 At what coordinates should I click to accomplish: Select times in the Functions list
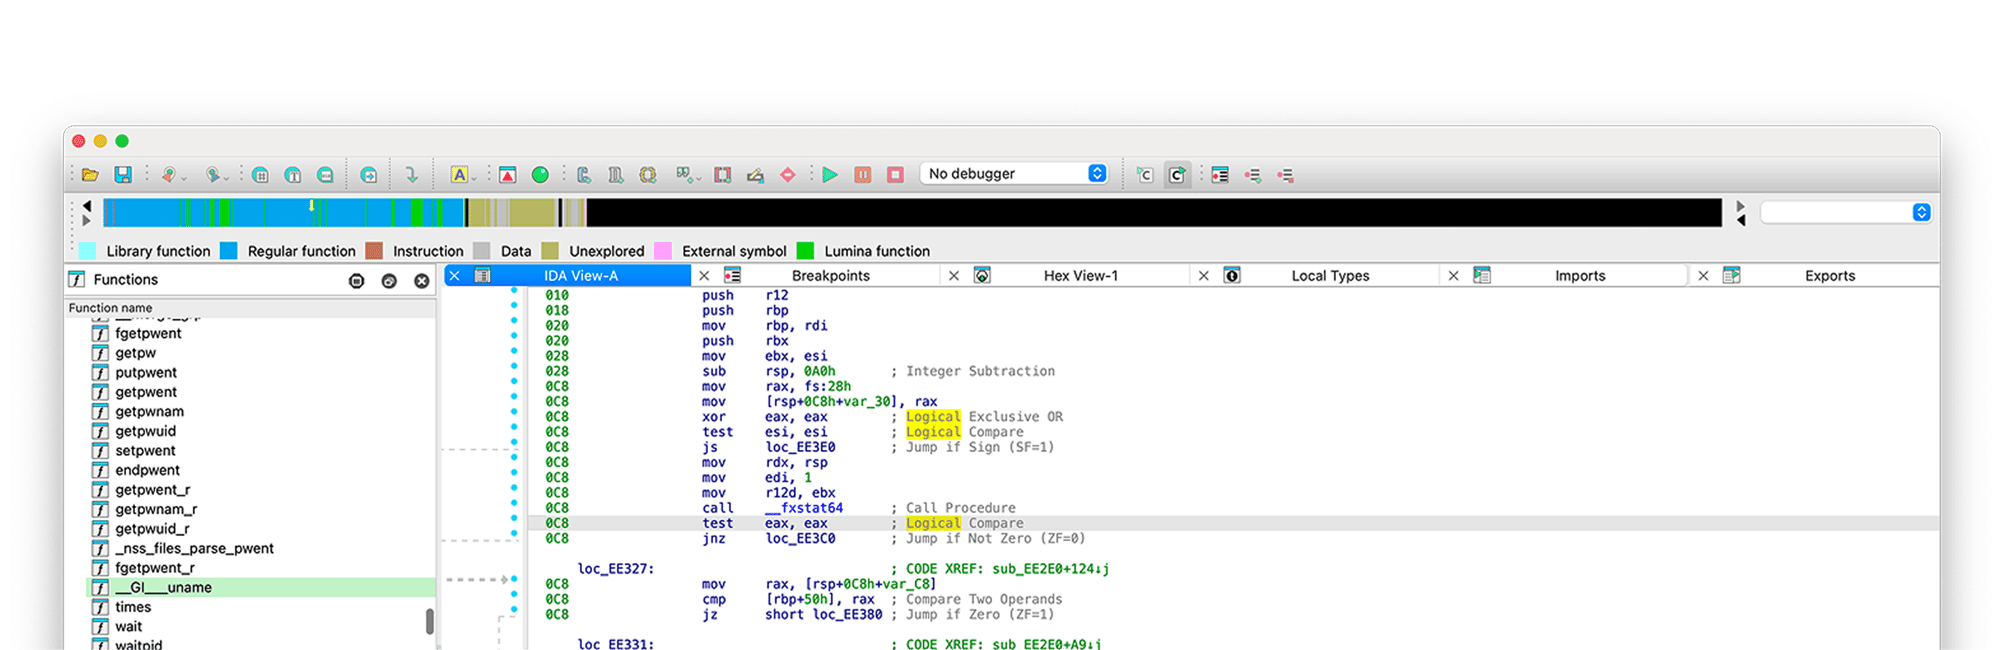tap(133, 607)
